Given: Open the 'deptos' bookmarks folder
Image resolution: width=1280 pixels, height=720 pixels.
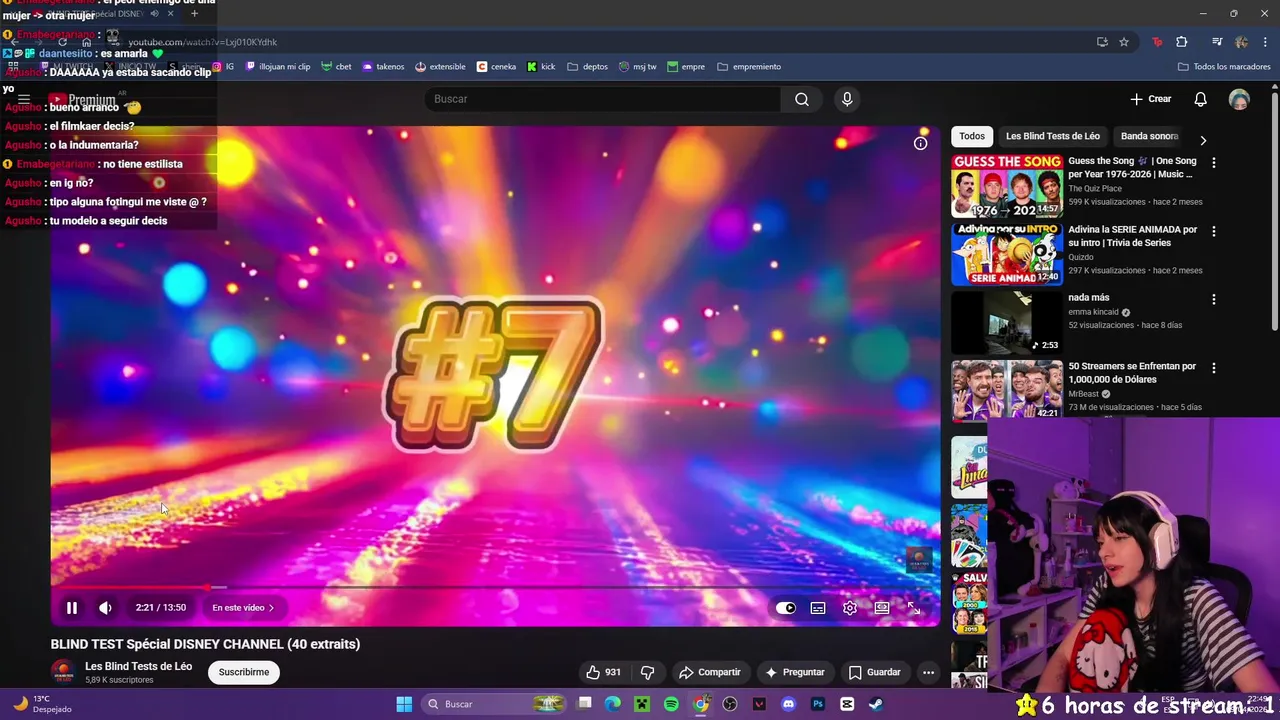Looking at the screenshot, I should 588,67.
